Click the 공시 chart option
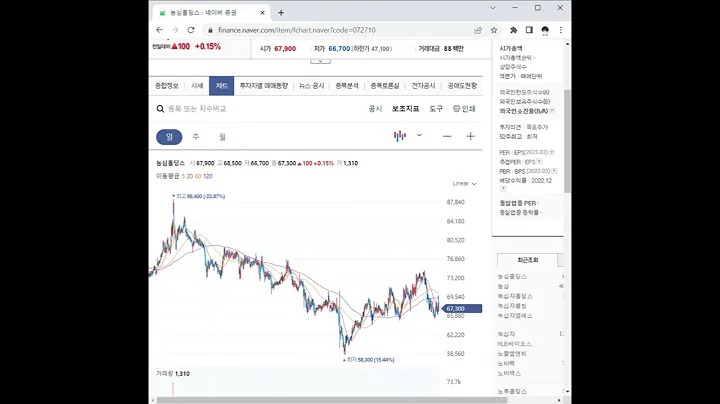The image size is (720, 404). (x=375, y=109)
